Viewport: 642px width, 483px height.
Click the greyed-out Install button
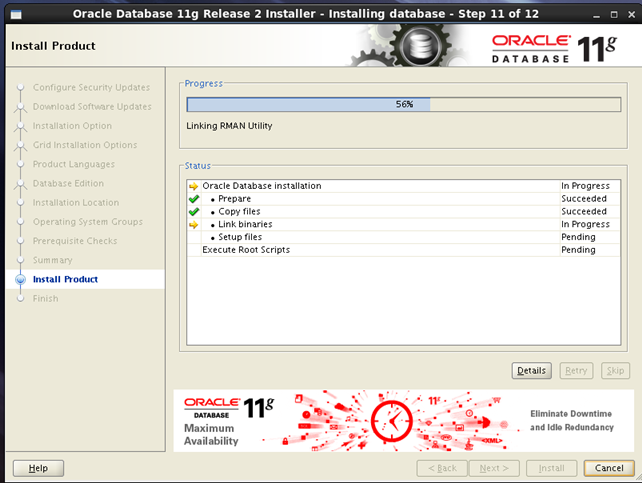click(551, 468)
